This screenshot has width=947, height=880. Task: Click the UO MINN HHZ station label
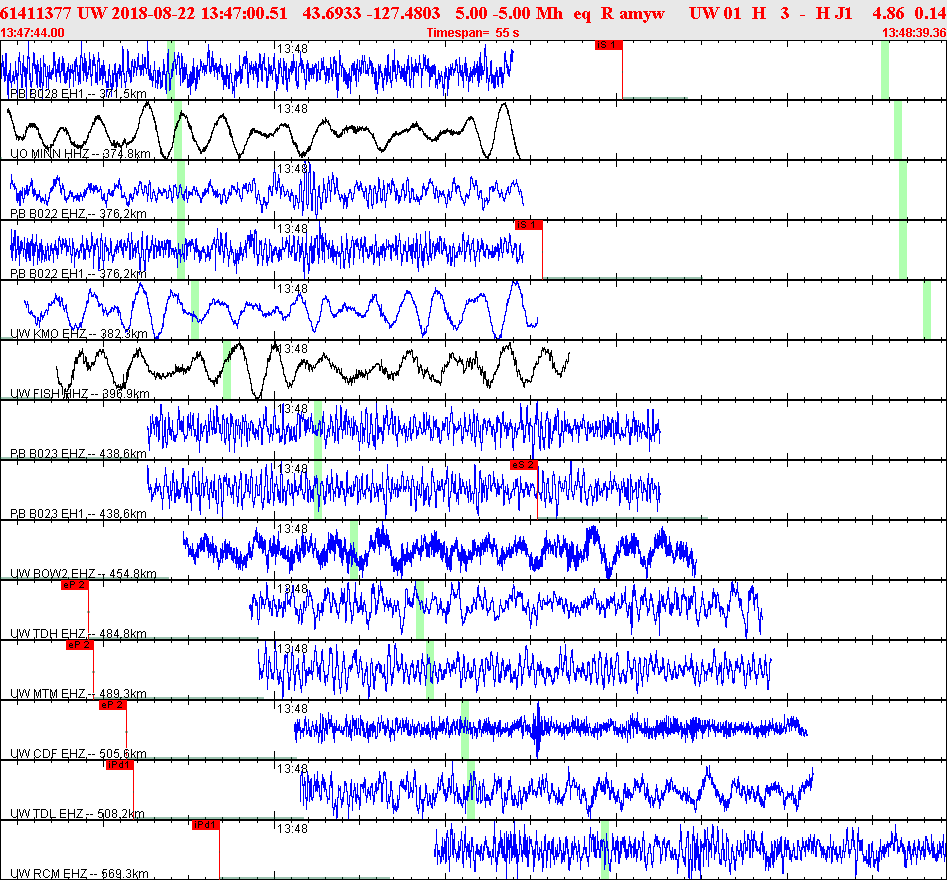tap(80, 153)
